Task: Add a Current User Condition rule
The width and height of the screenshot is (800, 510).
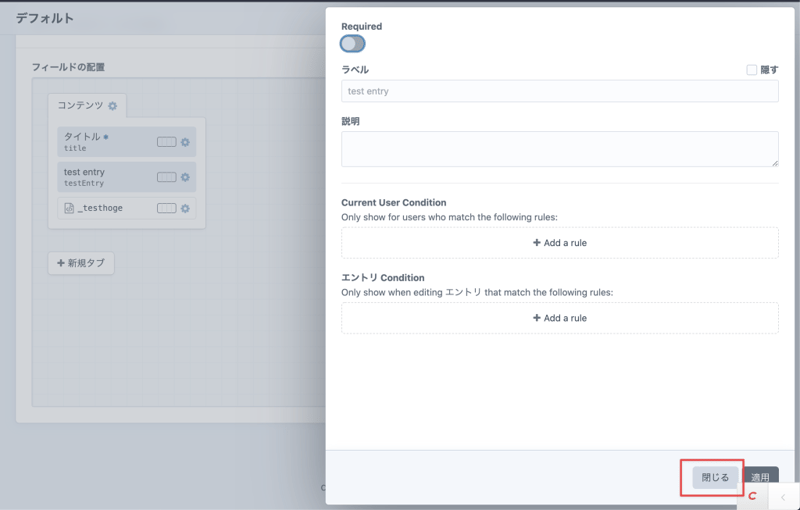Action: point(559,242)
